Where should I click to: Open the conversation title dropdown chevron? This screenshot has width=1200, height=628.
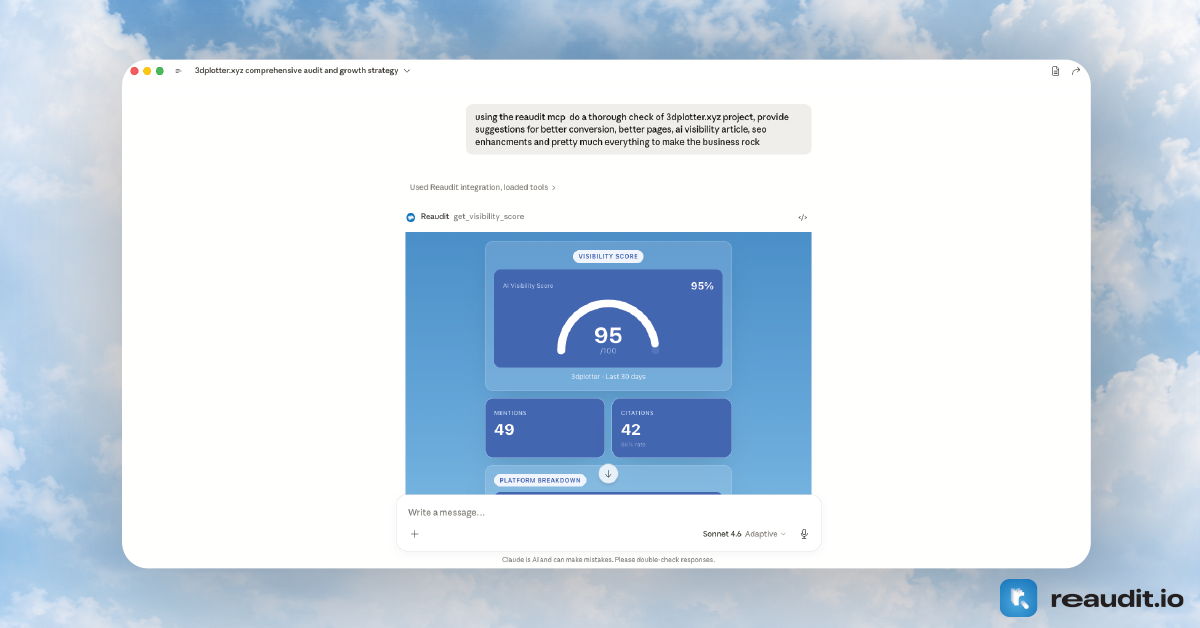click(x=407, y=71)
